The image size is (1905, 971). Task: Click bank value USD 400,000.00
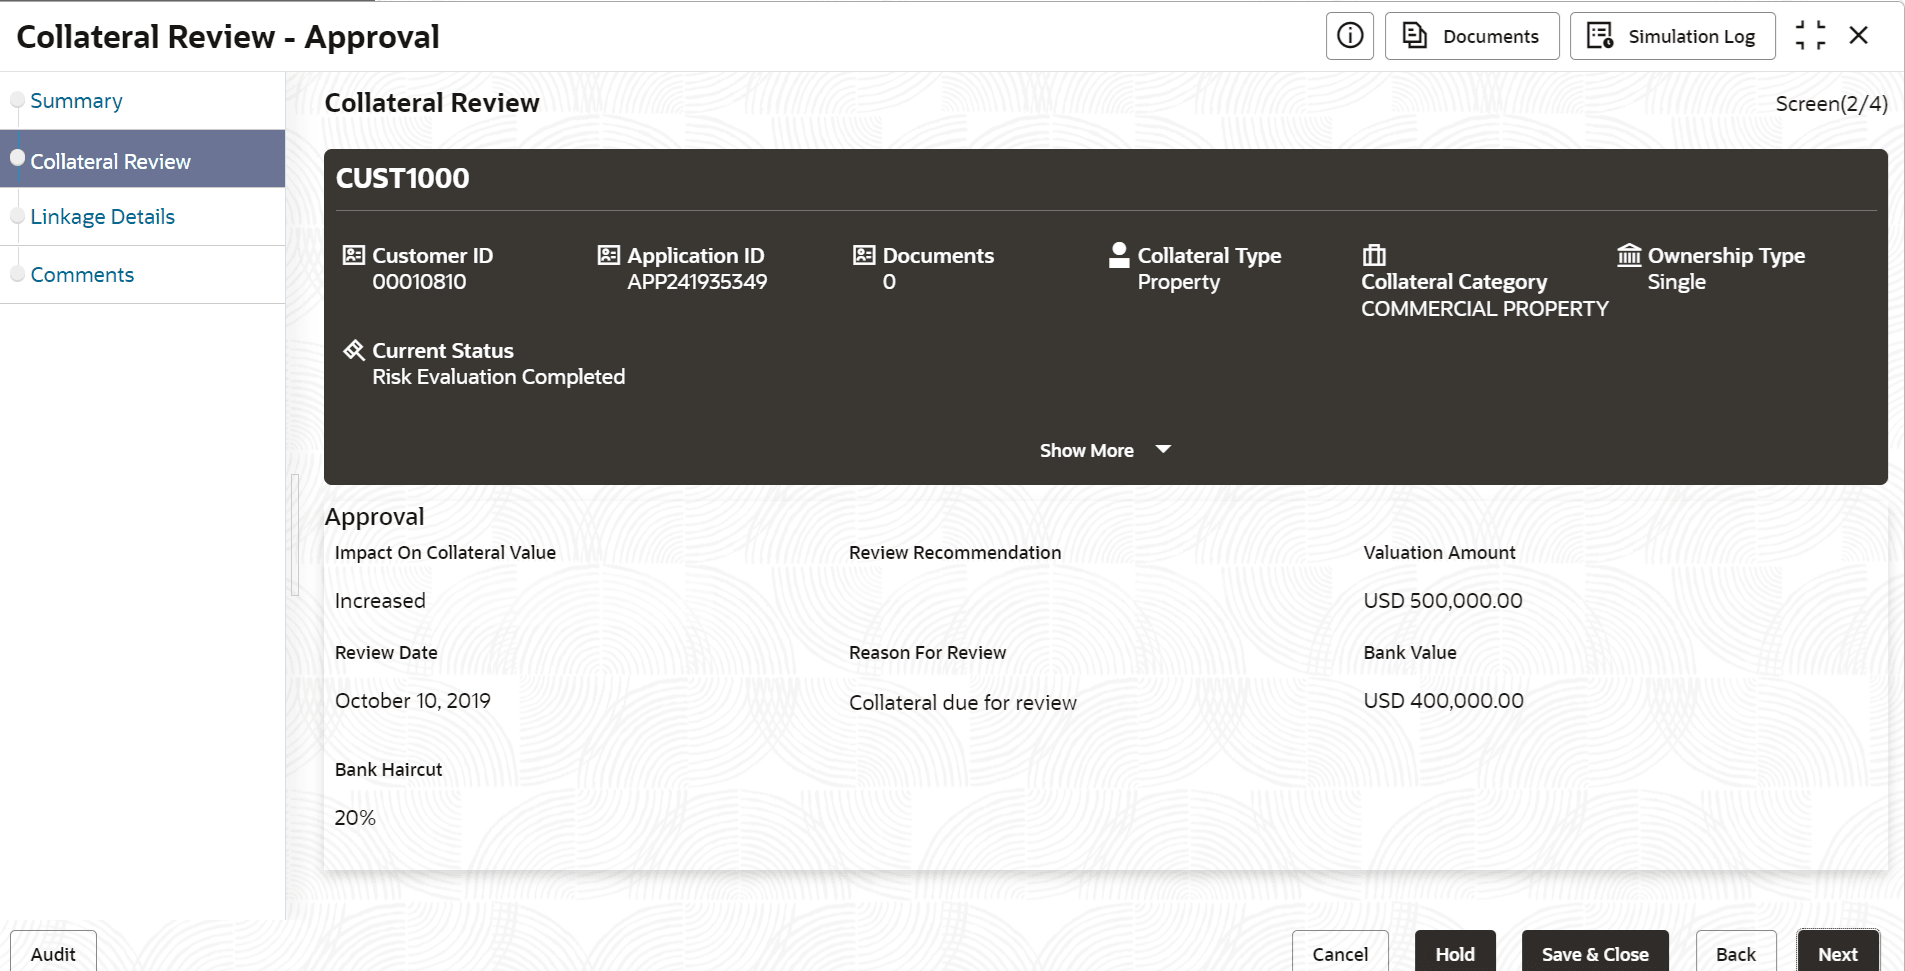pyautogui.click(x=1443, y=701)
